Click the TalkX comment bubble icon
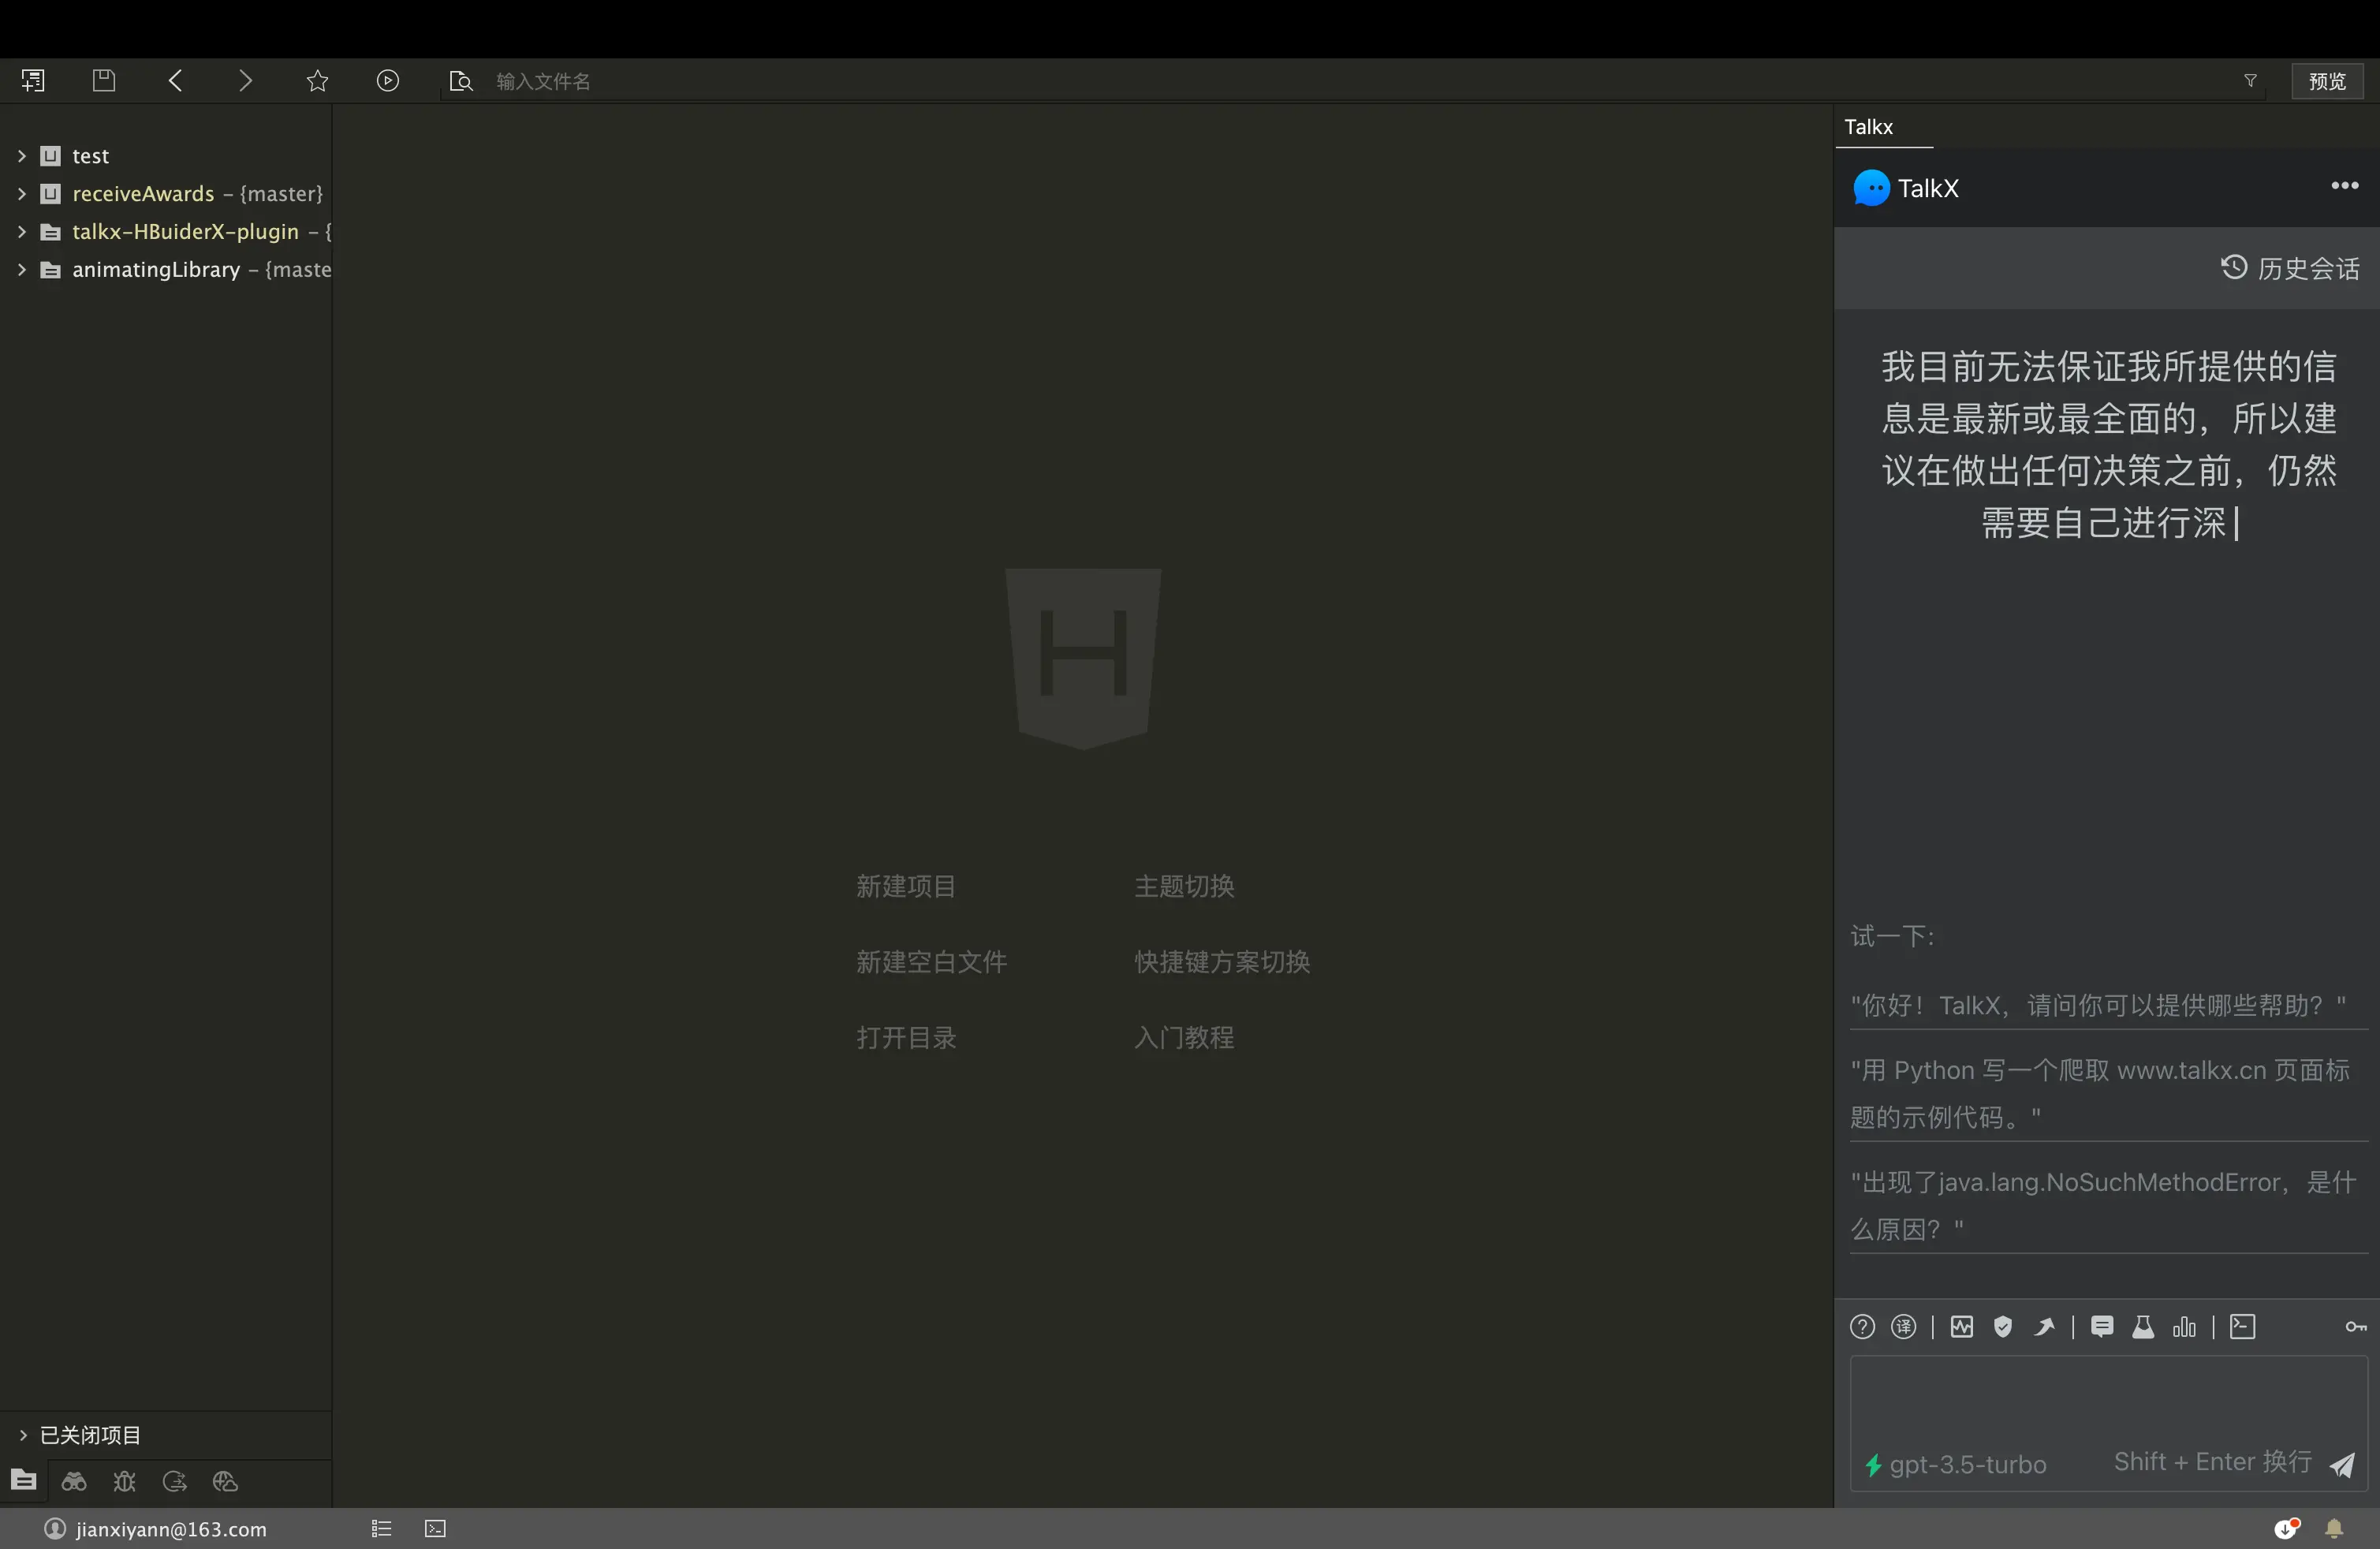The height and width of the screenshot is (1549, 2380). tap(2102, 1327)
